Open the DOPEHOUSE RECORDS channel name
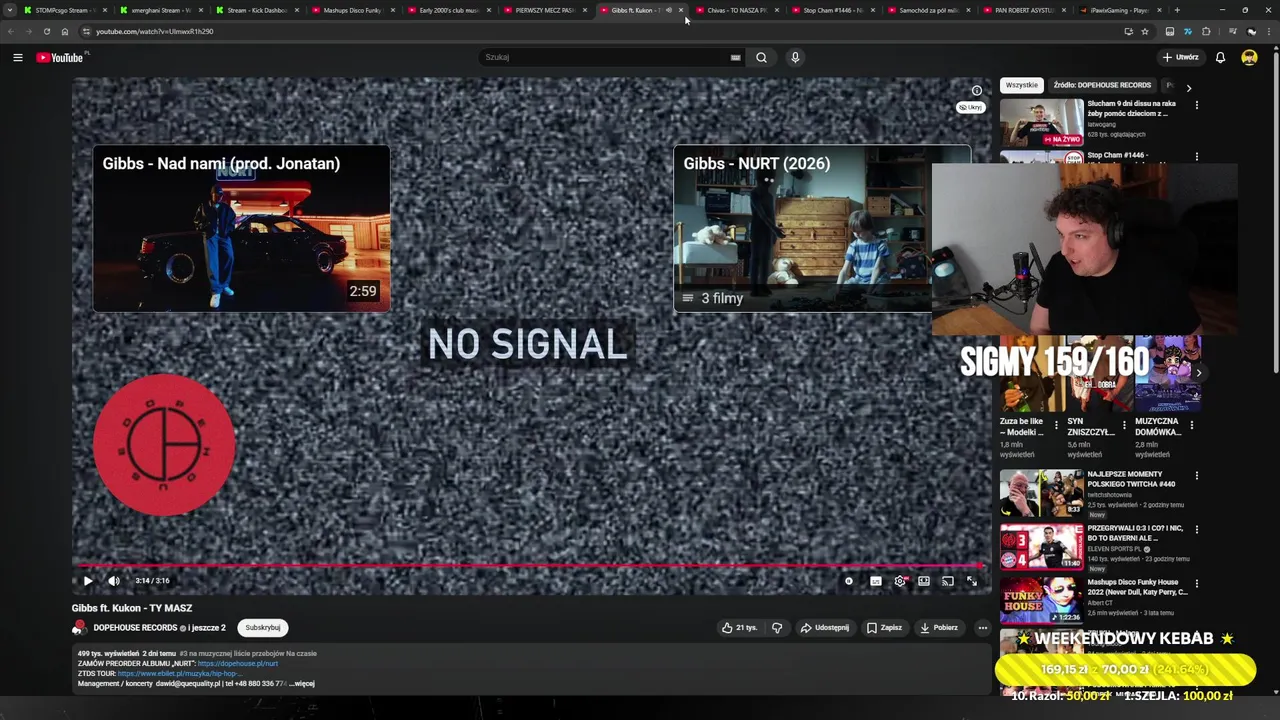This screenshot has height=720, width=1280. point(135,628)
